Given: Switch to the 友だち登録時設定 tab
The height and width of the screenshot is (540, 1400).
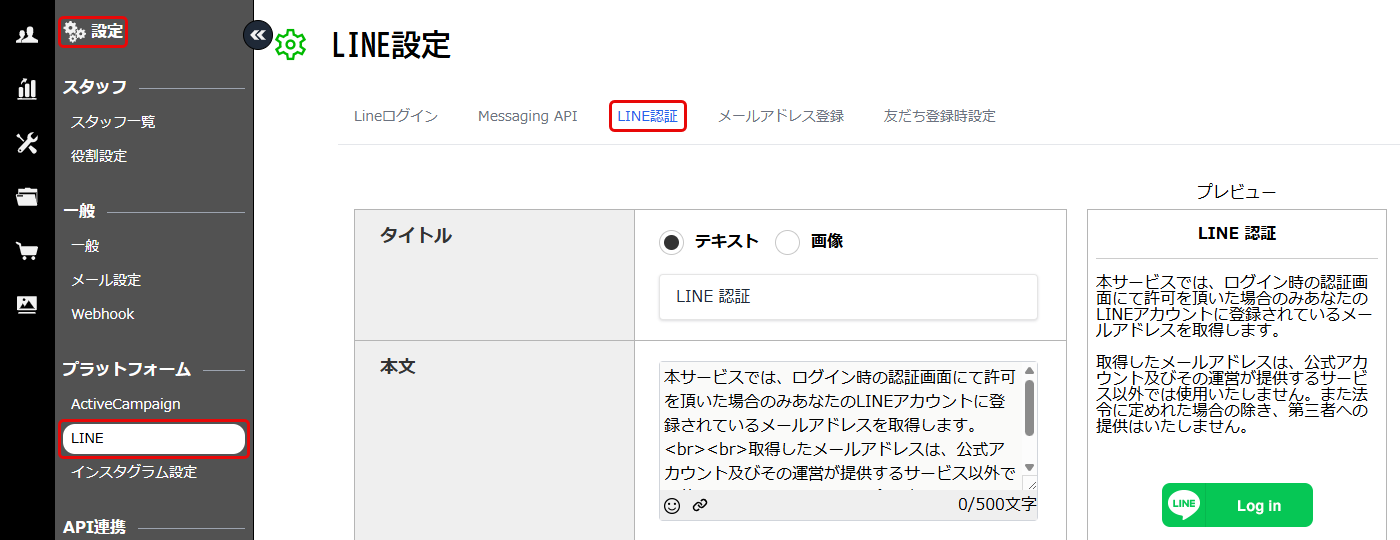Looking at the screenshot, I should [940, 116].
